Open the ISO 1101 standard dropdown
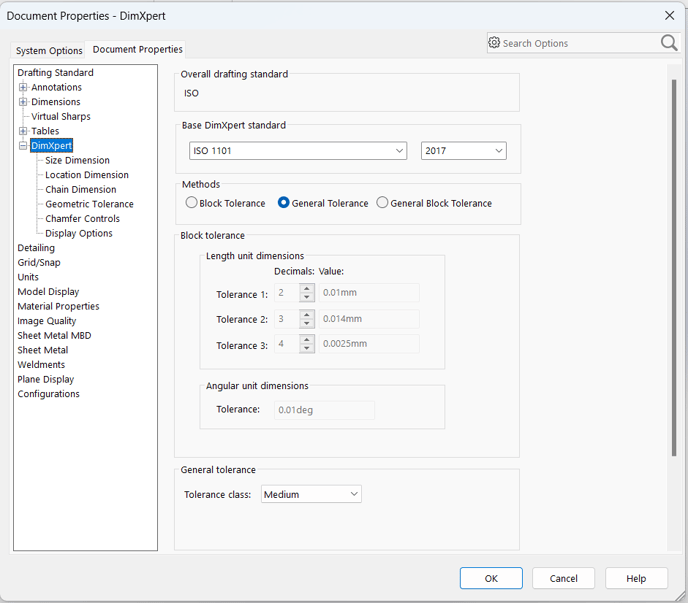 (298, 151)
